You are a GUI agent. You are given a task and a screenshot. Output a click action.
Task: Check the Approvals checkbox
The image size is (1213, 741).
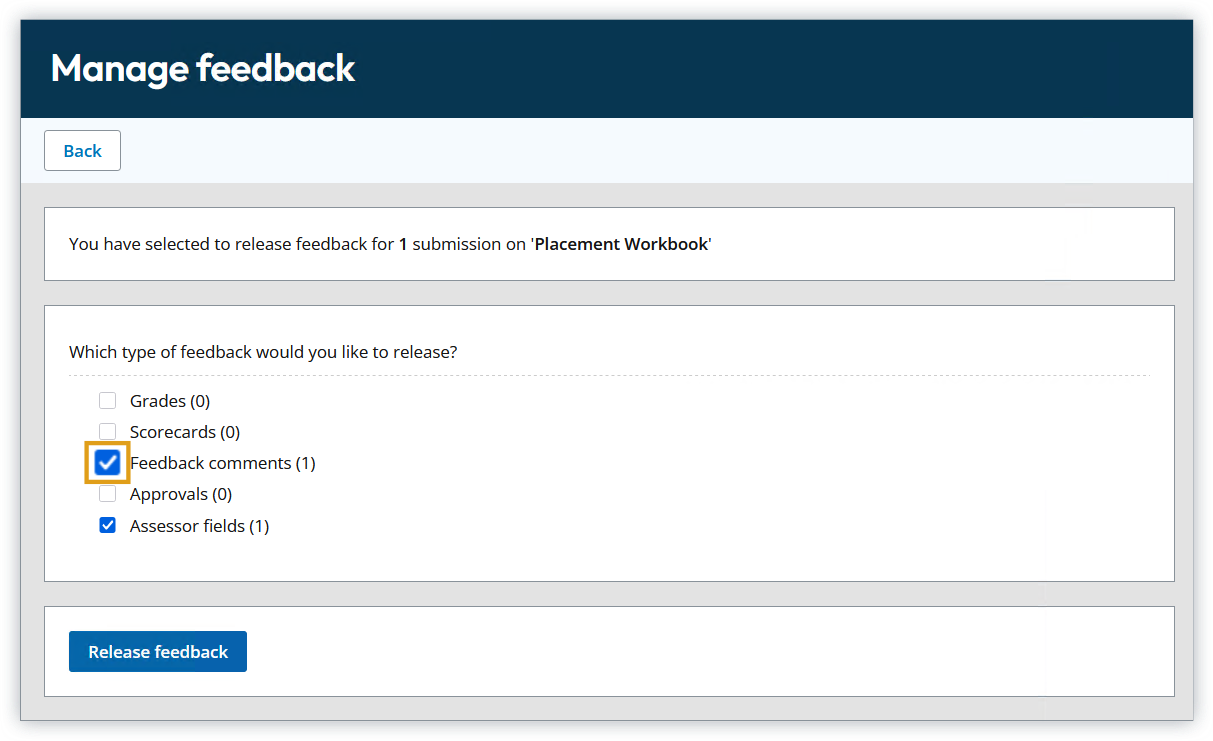[x=108, y=494]
